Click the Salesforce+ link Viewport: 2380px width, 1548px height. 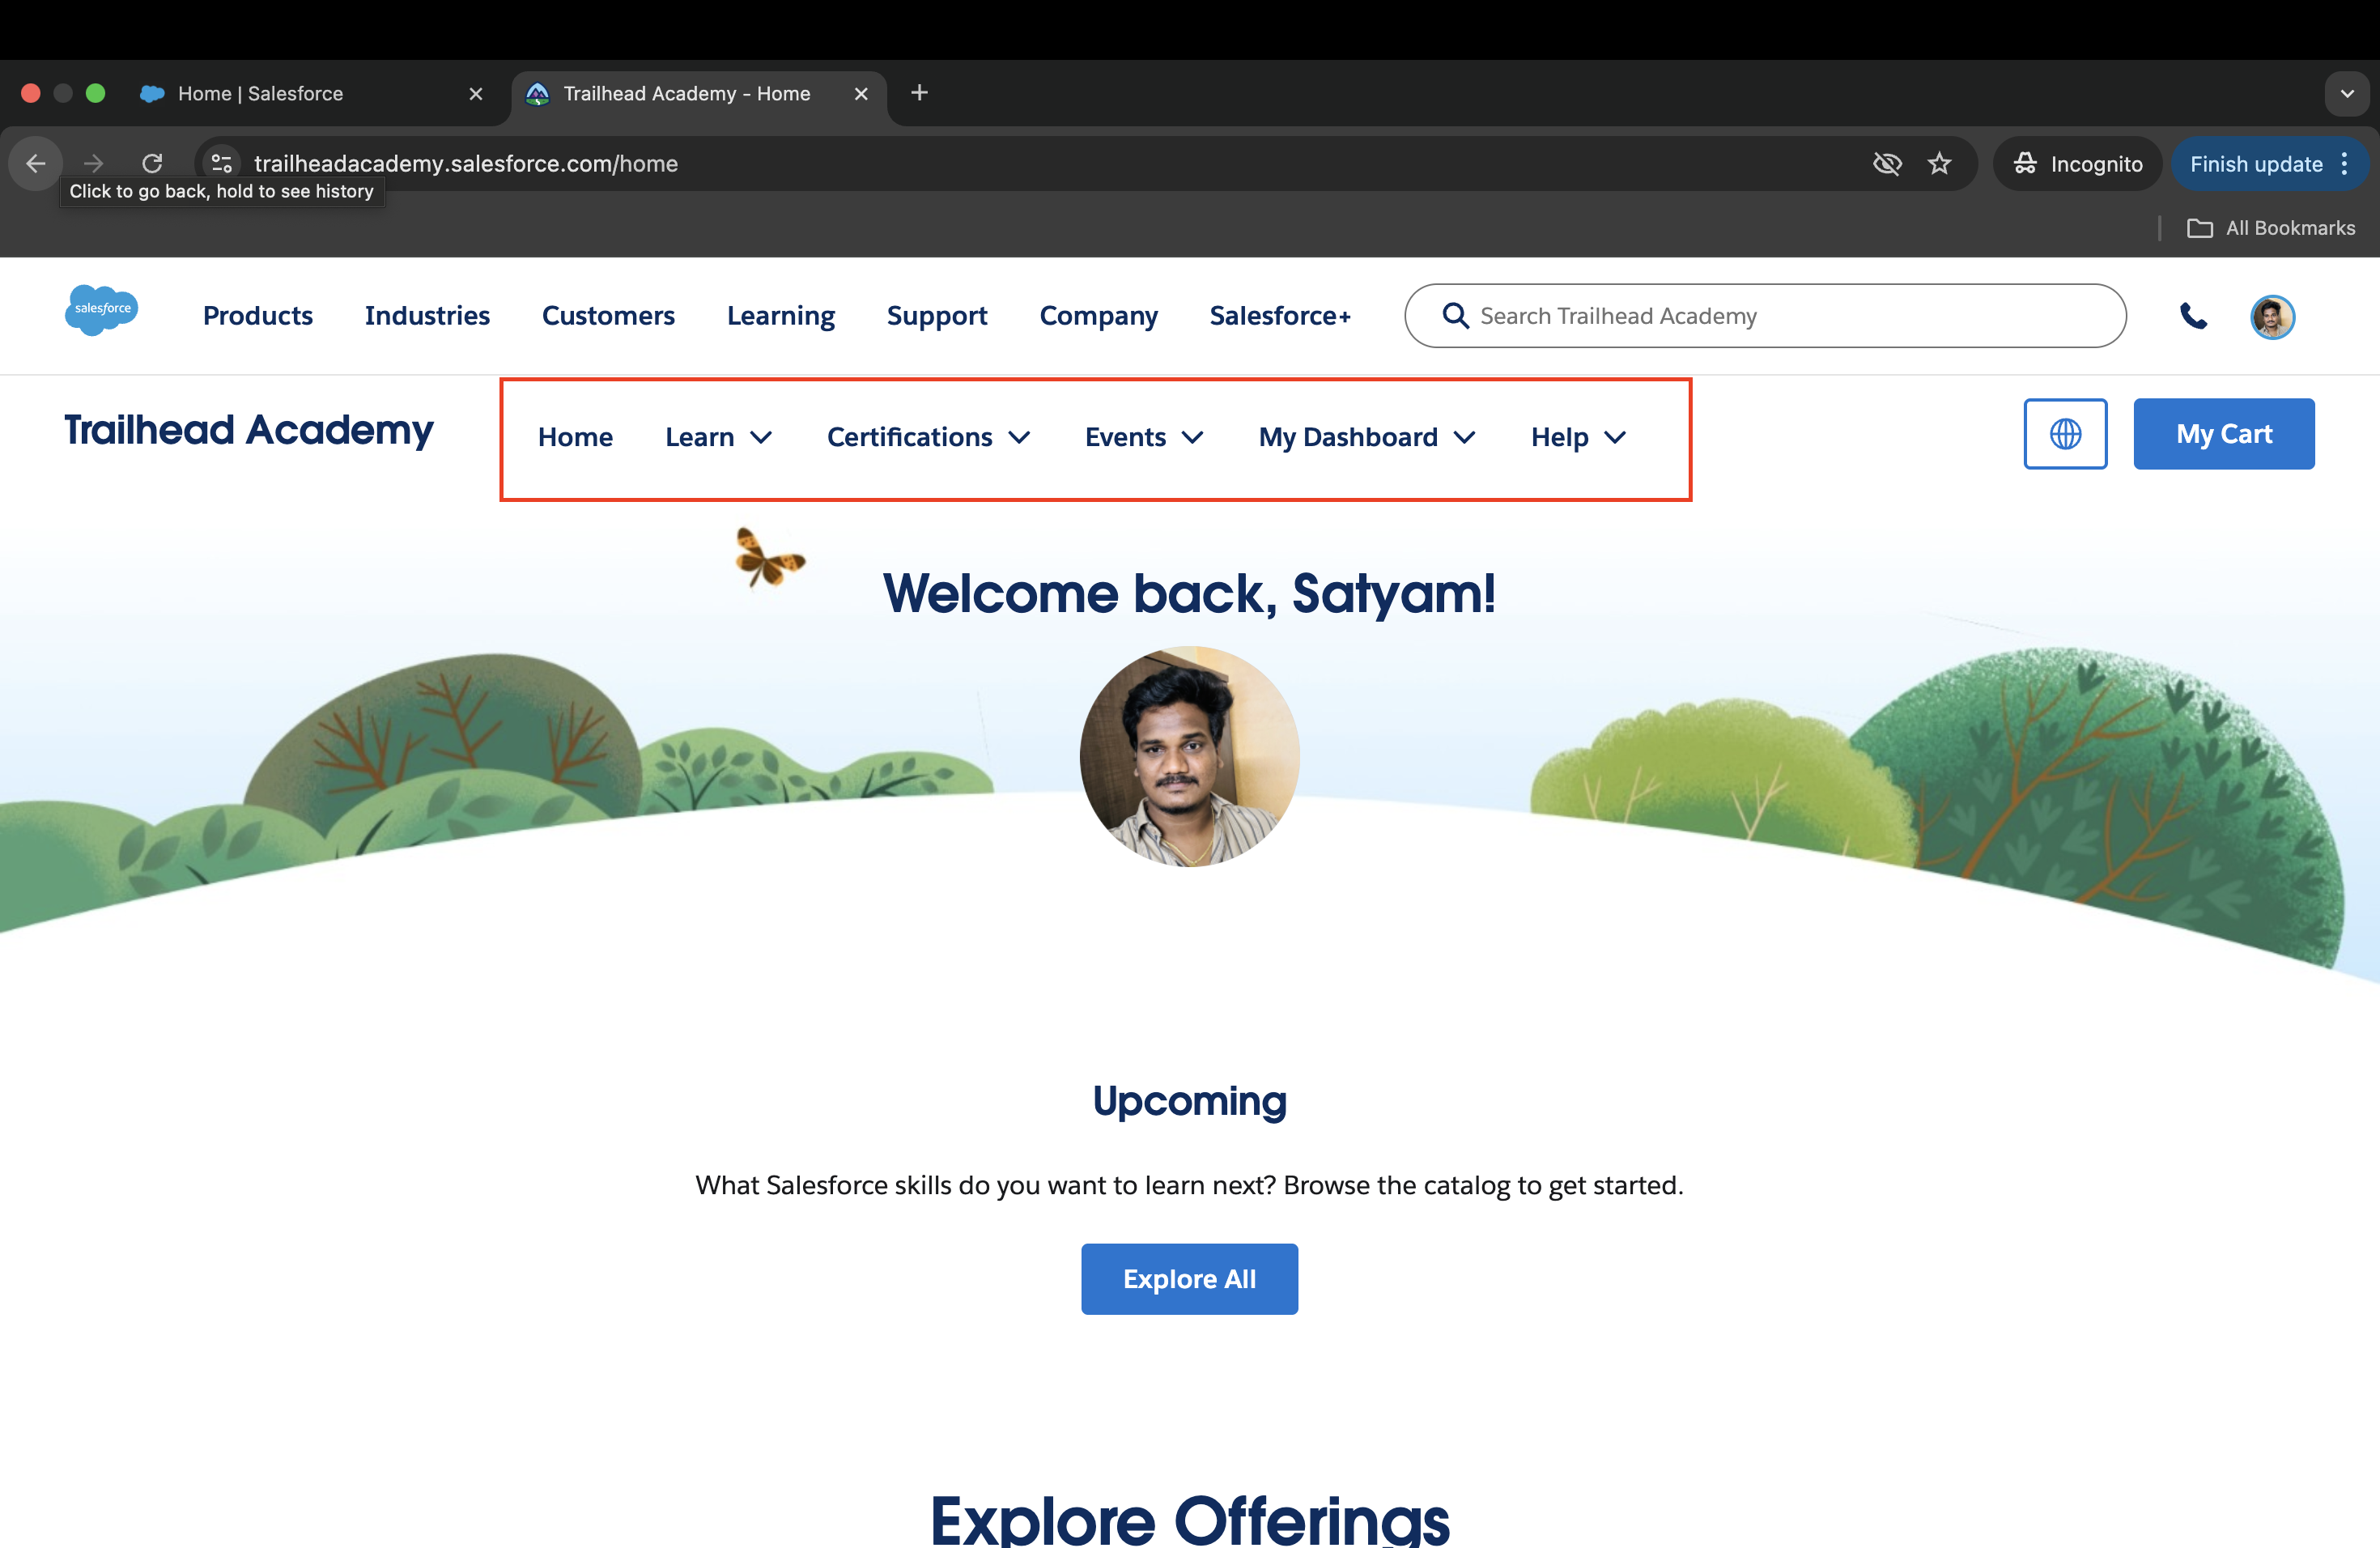(1280, 316)
